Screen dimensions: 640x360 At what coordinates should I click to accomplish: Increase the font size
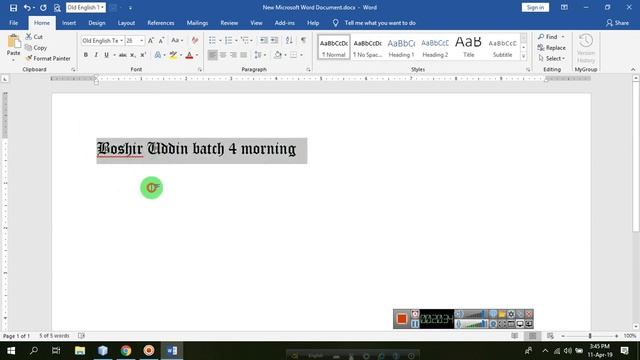pos(151,40)
